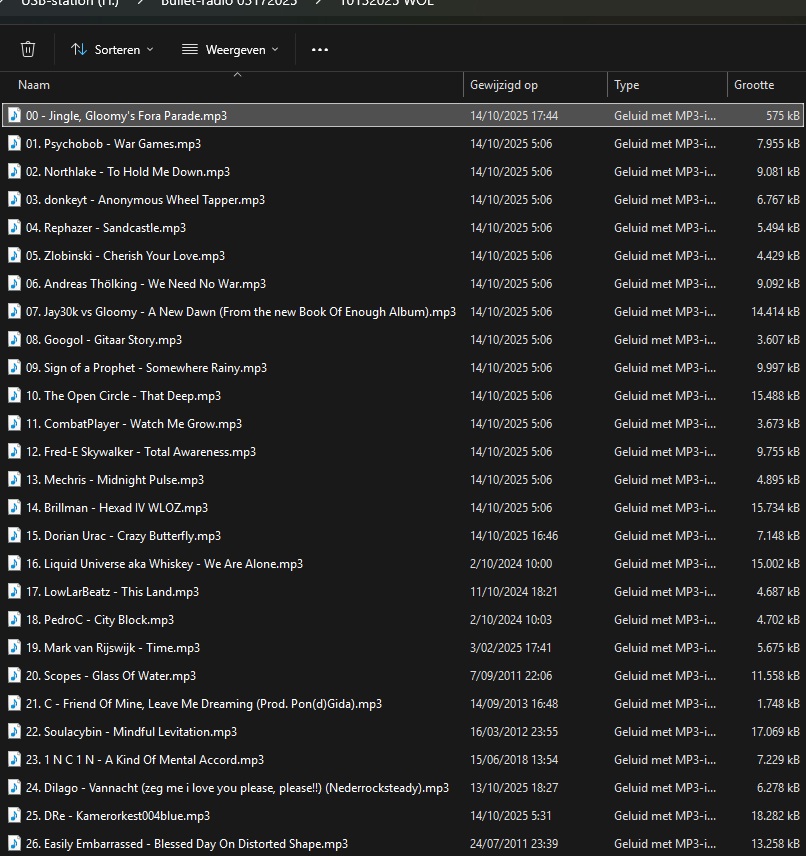The image size is (806, 856).
Task: Select 05. Zlobinski - Cherish Your Love.mp3
Action: point(125,255)
